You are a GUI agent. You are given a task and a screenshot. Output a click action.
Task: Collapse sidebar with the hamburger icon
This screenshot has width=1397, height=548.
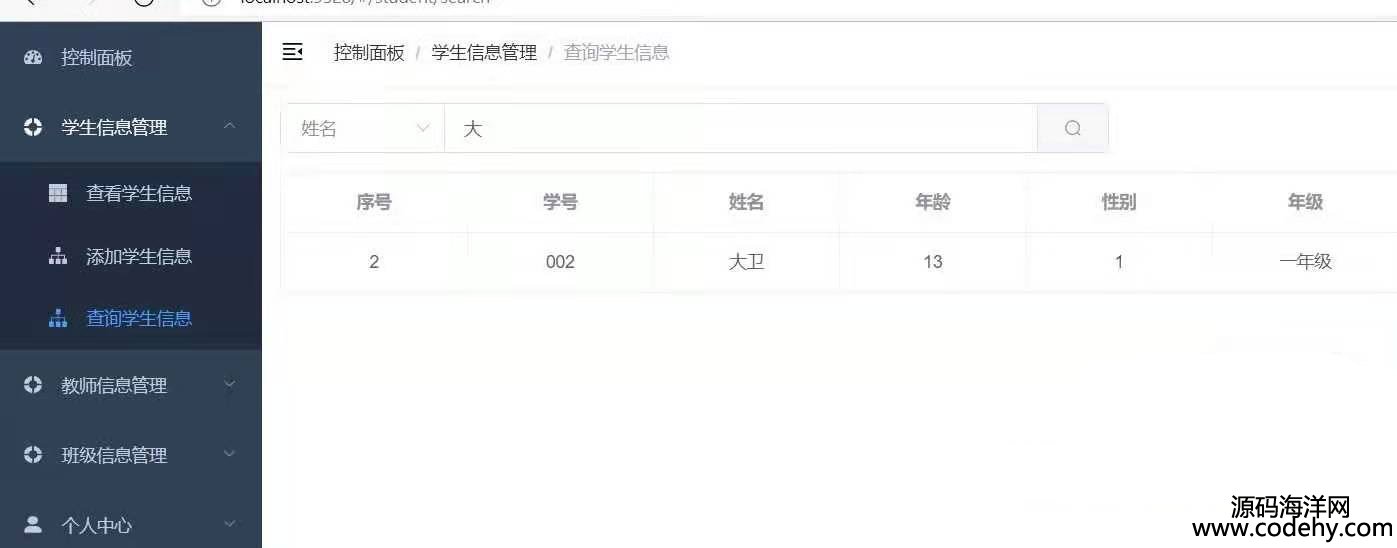point(292,52)
